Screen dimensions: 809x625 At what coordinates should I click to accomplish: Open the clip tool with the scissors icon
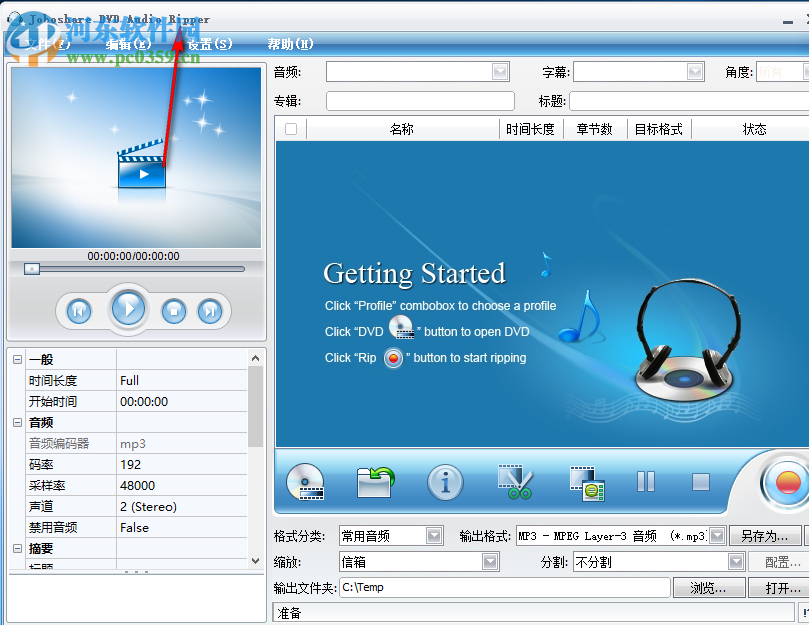[x=515, y=483]
